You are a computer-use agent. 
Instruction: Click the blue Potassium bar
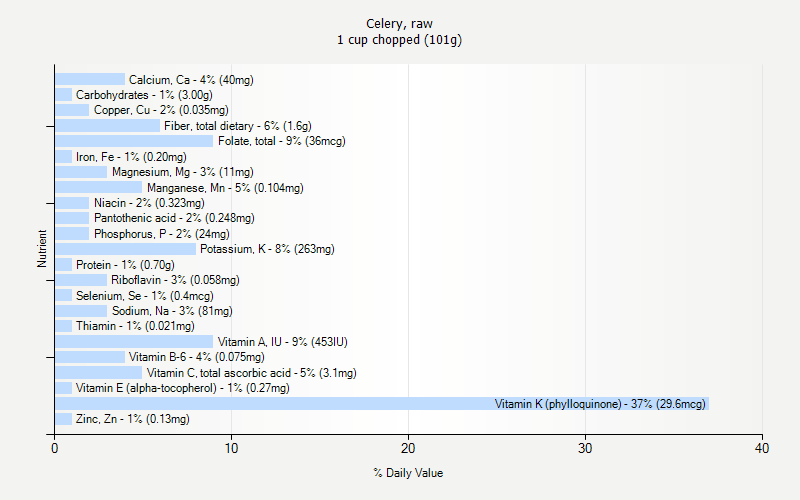click(x=126, y=249)
